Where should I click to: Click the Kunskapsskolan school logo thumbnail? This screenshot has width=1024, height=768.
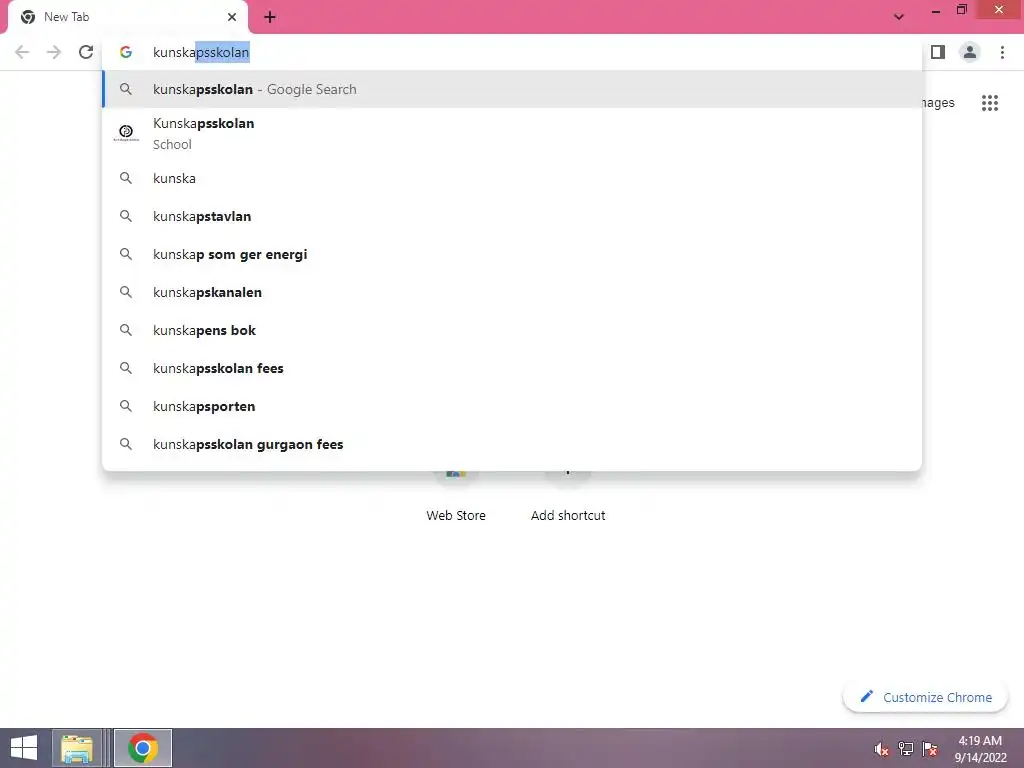click(126, 133)
